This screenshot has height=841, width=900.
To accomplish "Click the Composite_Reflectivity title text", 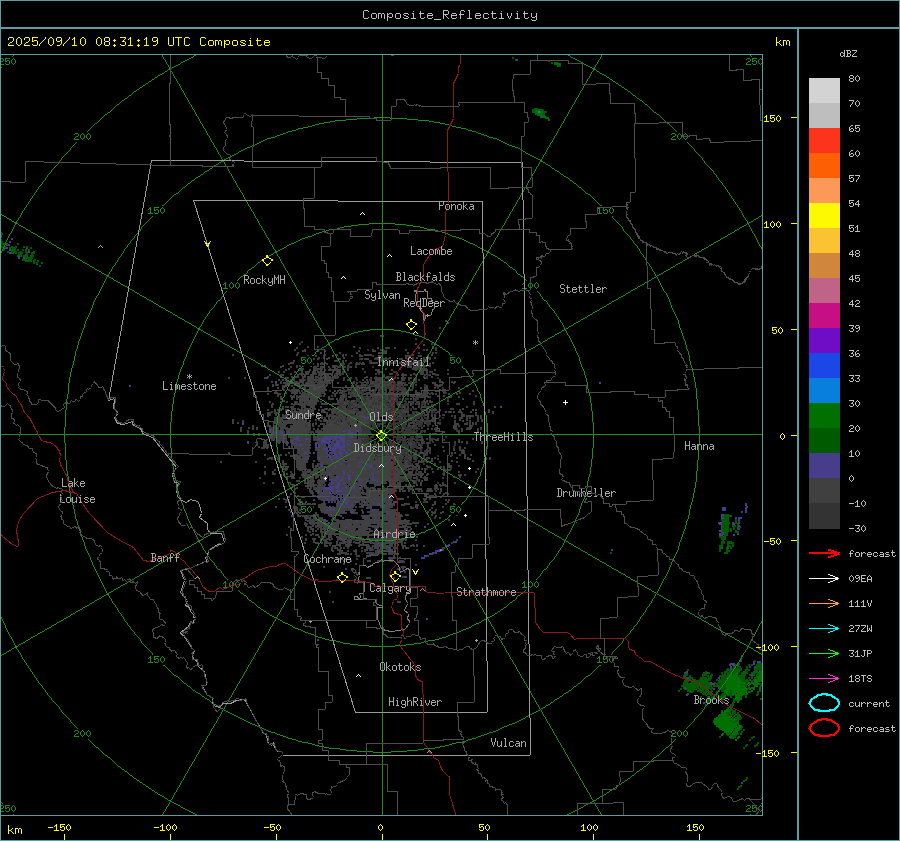I will (449, 15).
